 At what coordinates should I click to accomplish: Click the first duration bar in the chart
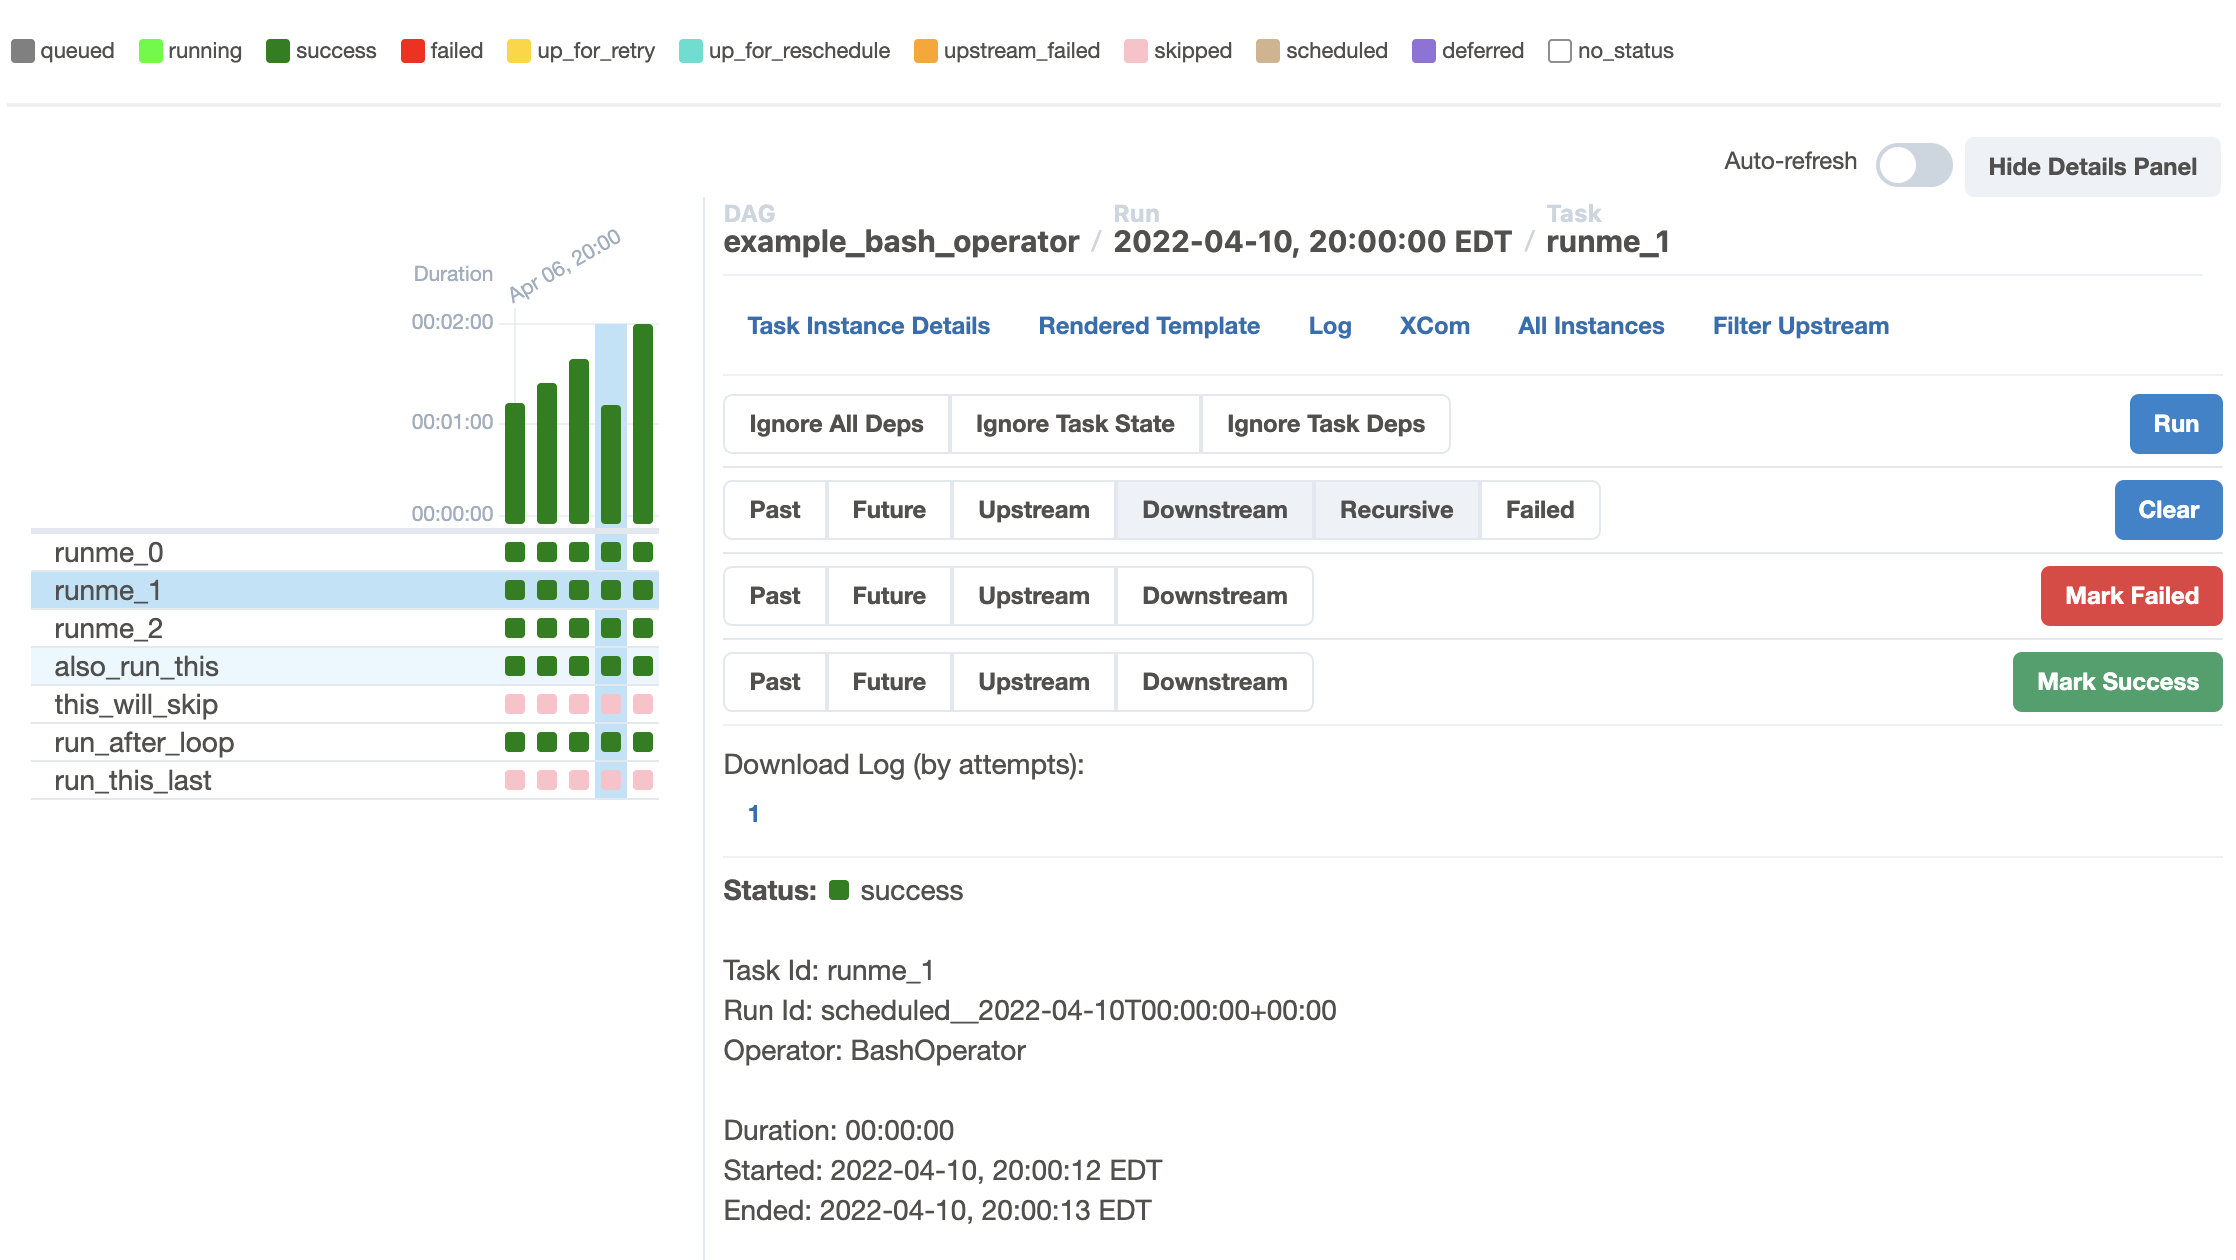click(515, 462)
